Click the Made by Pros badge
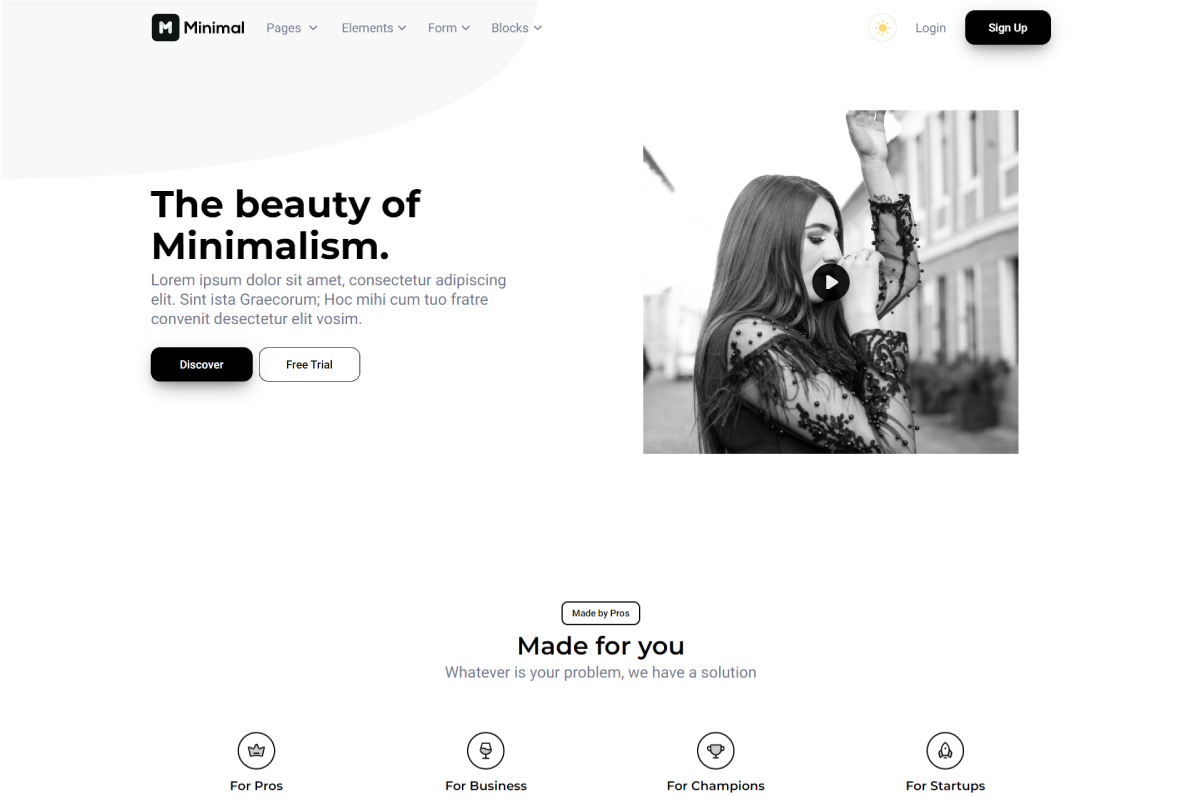Image resolution: width=1200 pixels, height=797 pixels. [x=601, y=613]
